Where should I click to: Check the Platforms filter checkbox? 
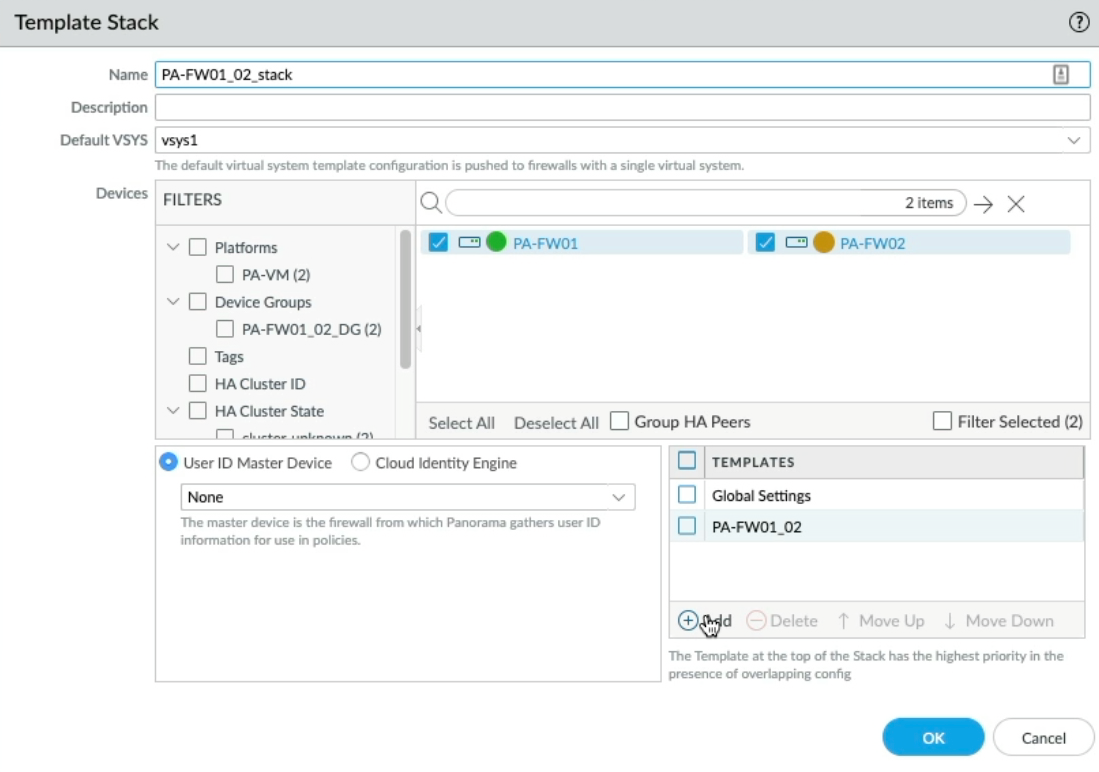pyautogui.click(x=198, y=247)
